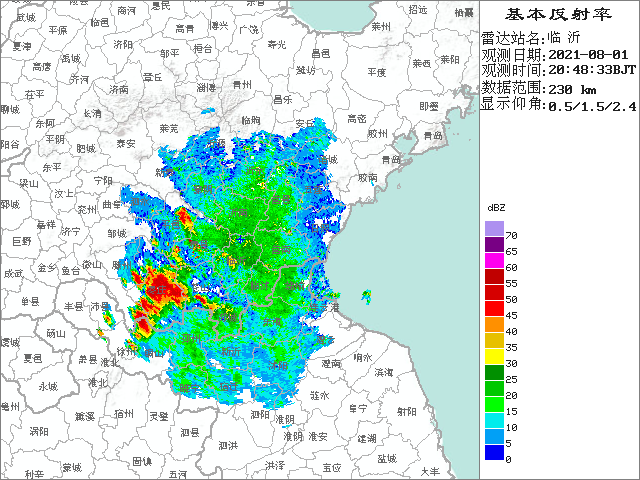Click the 射阳 label near the coast
The width and height of the screenshot is (640, 480).
[406, 411]
